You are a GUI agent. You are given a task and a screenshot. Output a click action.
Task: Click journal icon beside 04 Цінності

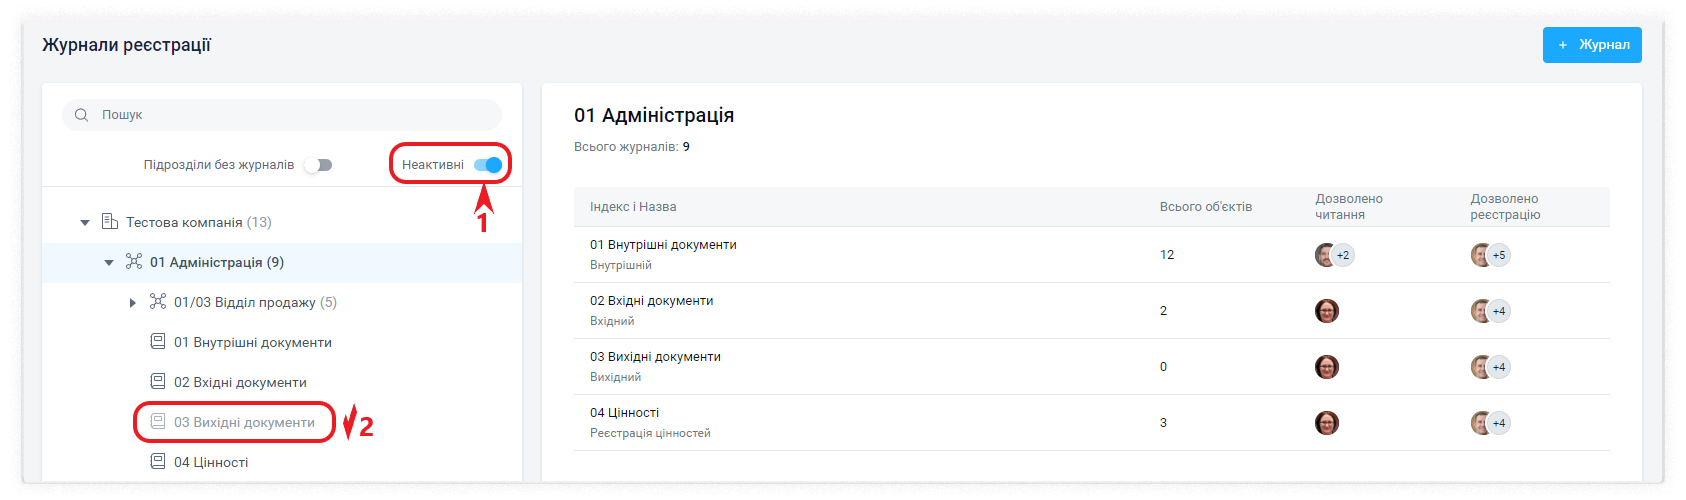coord(158,461)
